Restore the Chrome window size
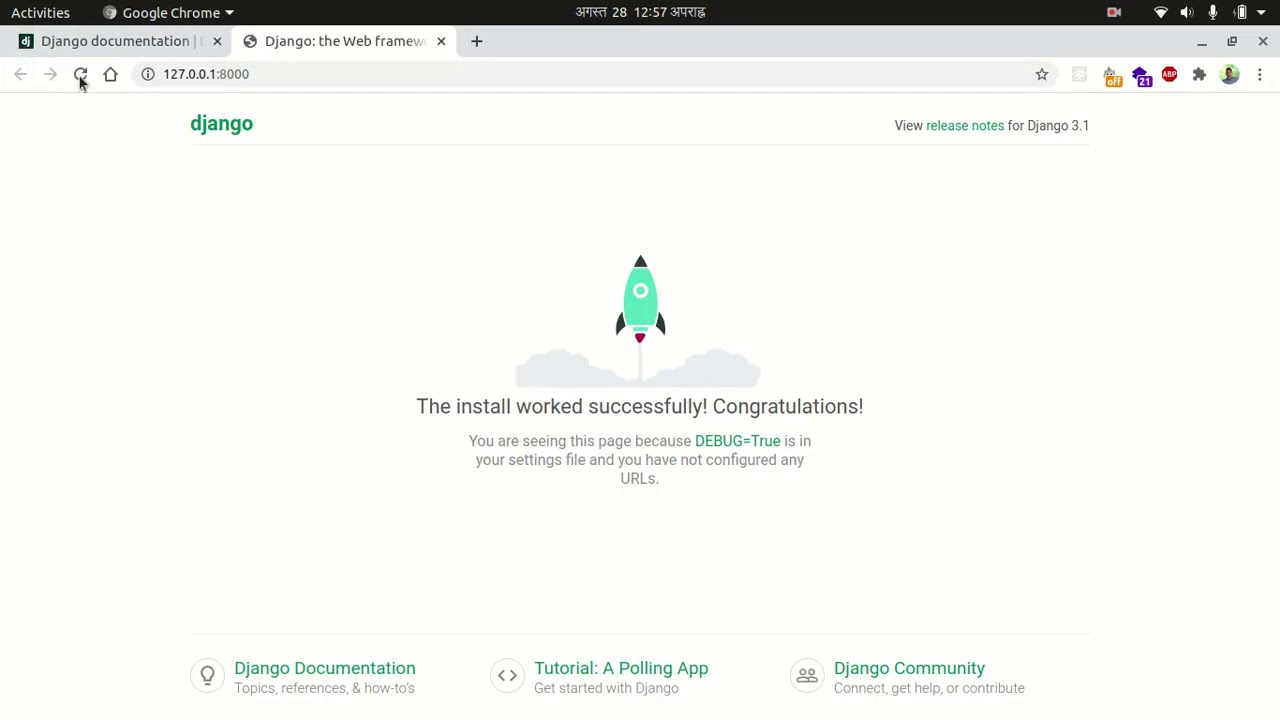Viewport: 1280px width, 720px height. pos(1232,41)
